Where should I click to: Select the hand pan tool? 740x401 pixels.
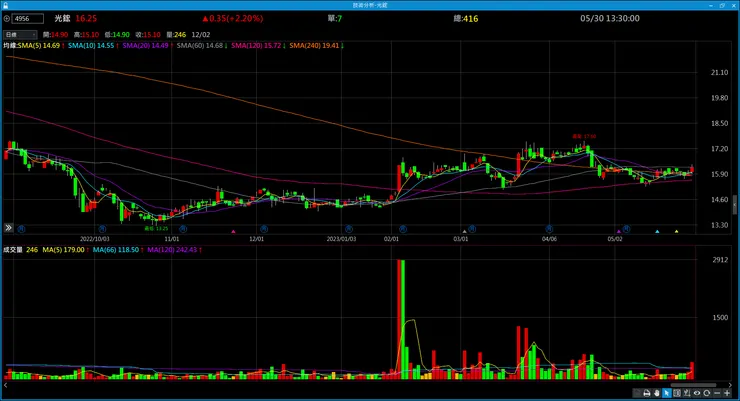pyautogui.click(x=657, y=393)
